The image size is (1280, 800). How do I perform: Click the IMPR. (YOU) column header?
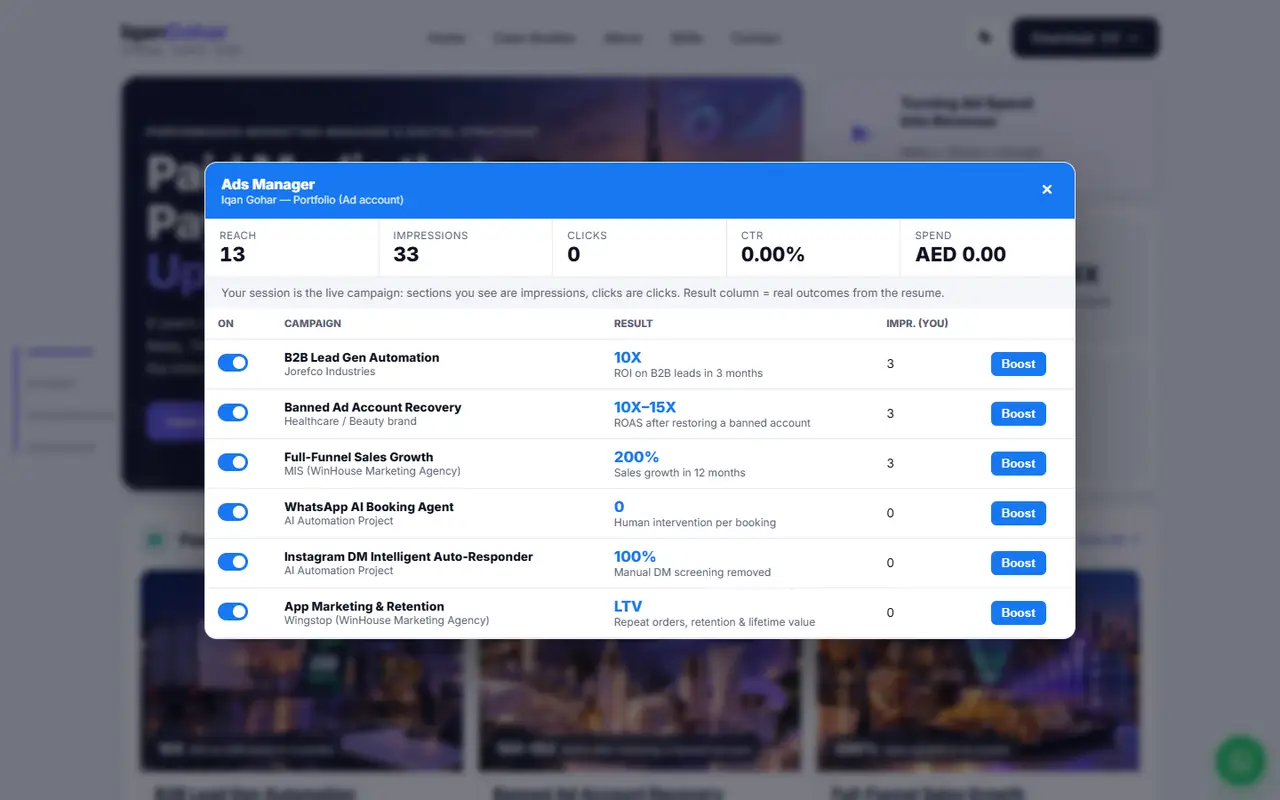tap(917, 324)
